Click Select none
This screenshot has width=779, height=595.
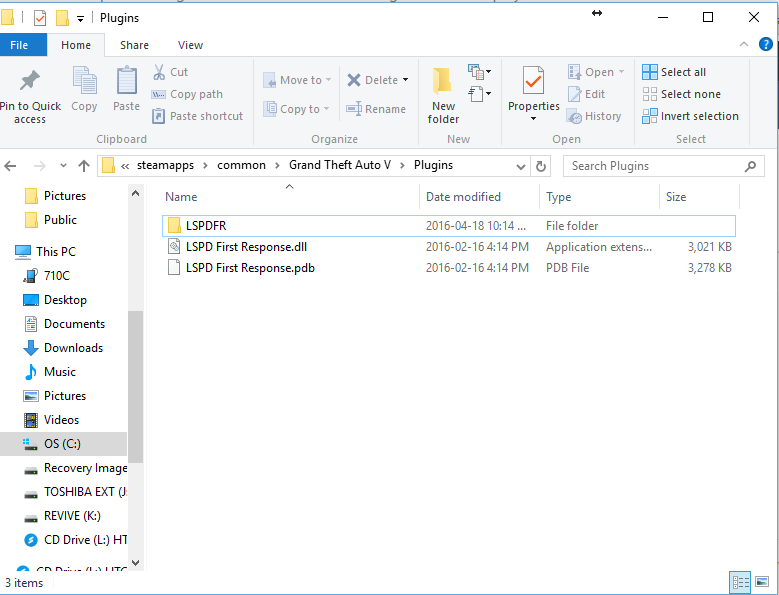coord(681,94)
